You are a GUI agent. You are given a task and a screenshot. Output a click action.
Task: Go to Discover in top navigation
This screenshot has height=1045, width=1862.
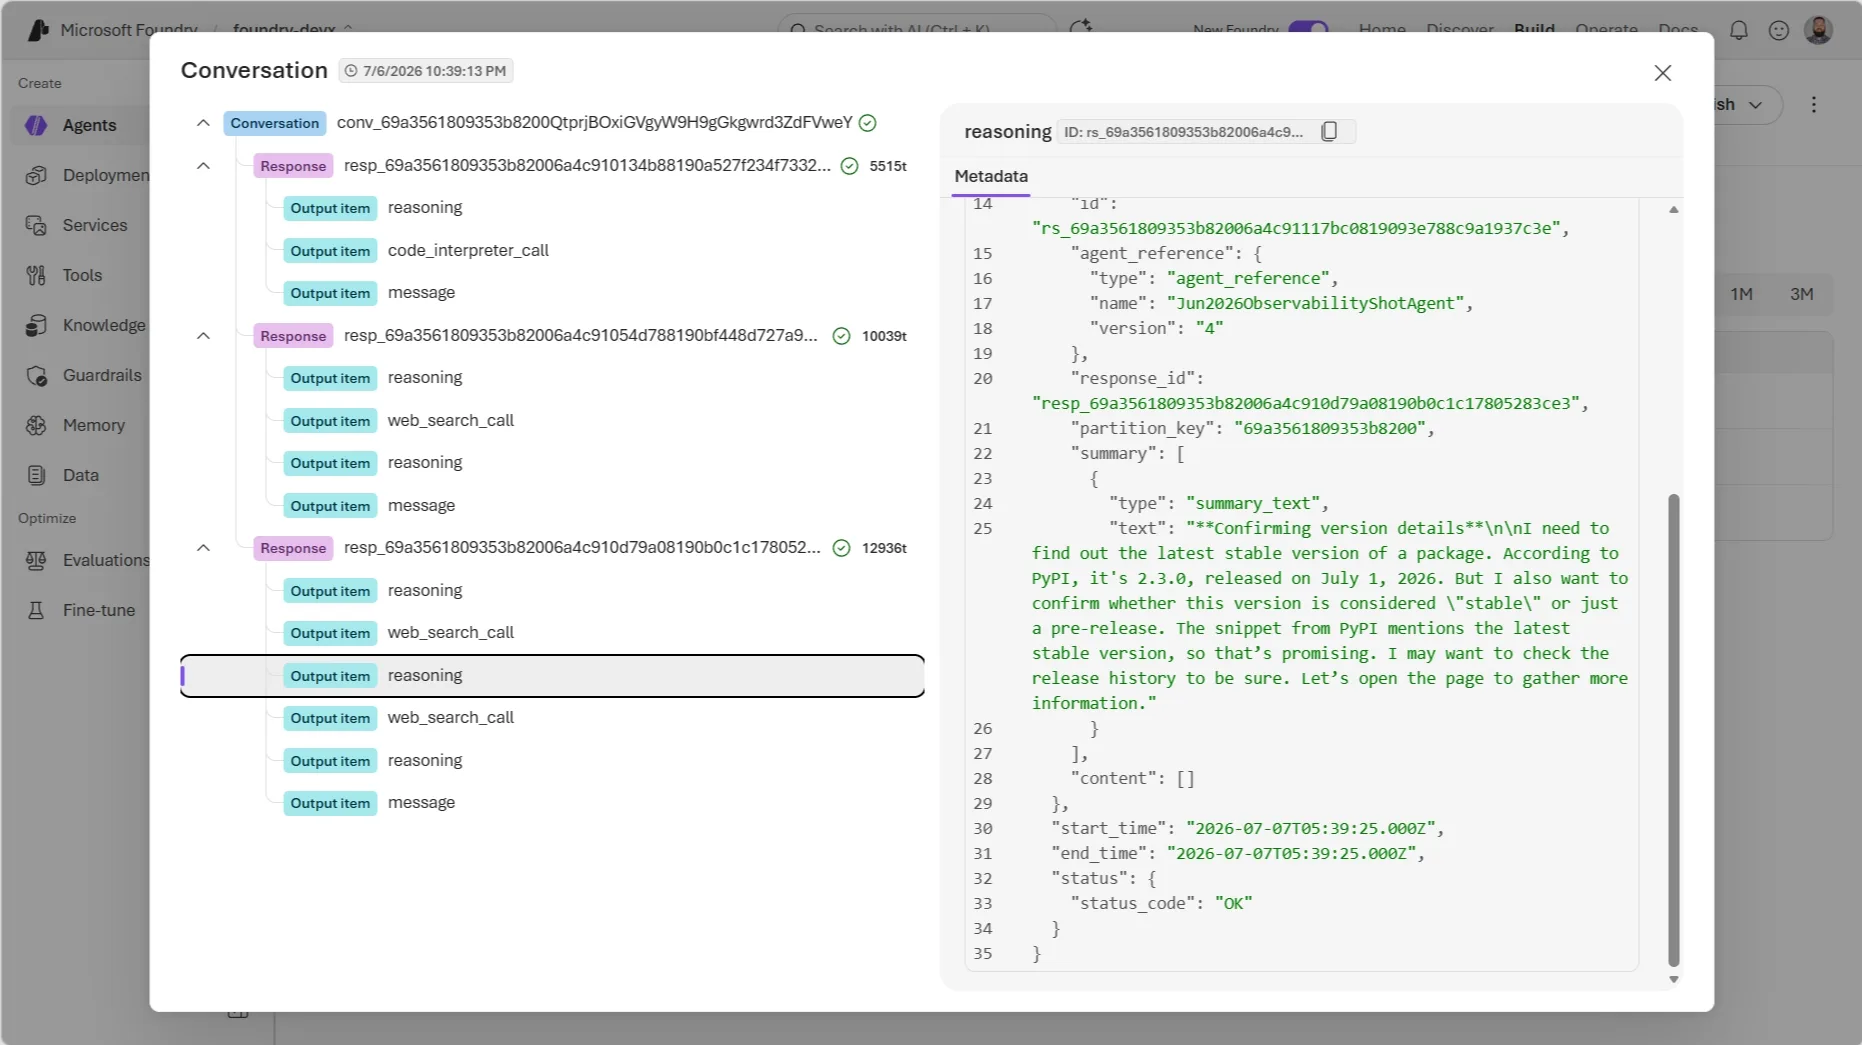[x=1460, y=29]
